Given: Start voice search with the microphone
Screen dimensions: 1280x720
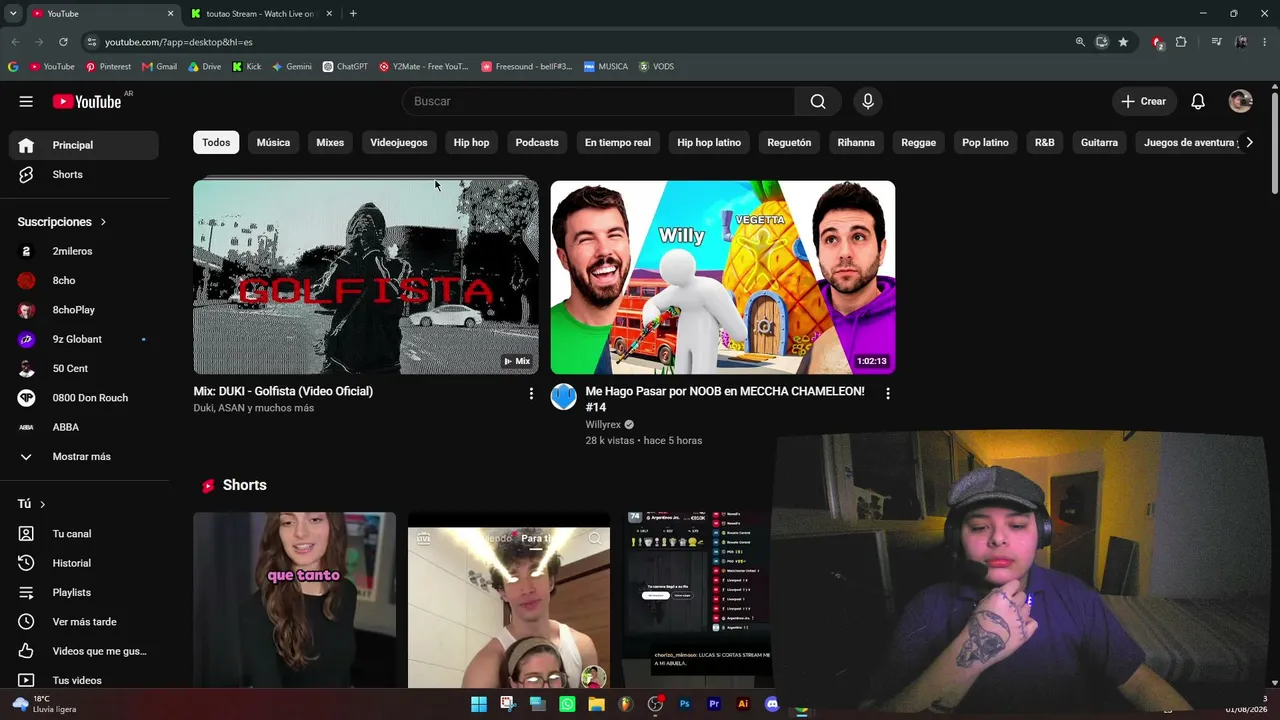Looking at the screenshot, I should coord(868,101).
